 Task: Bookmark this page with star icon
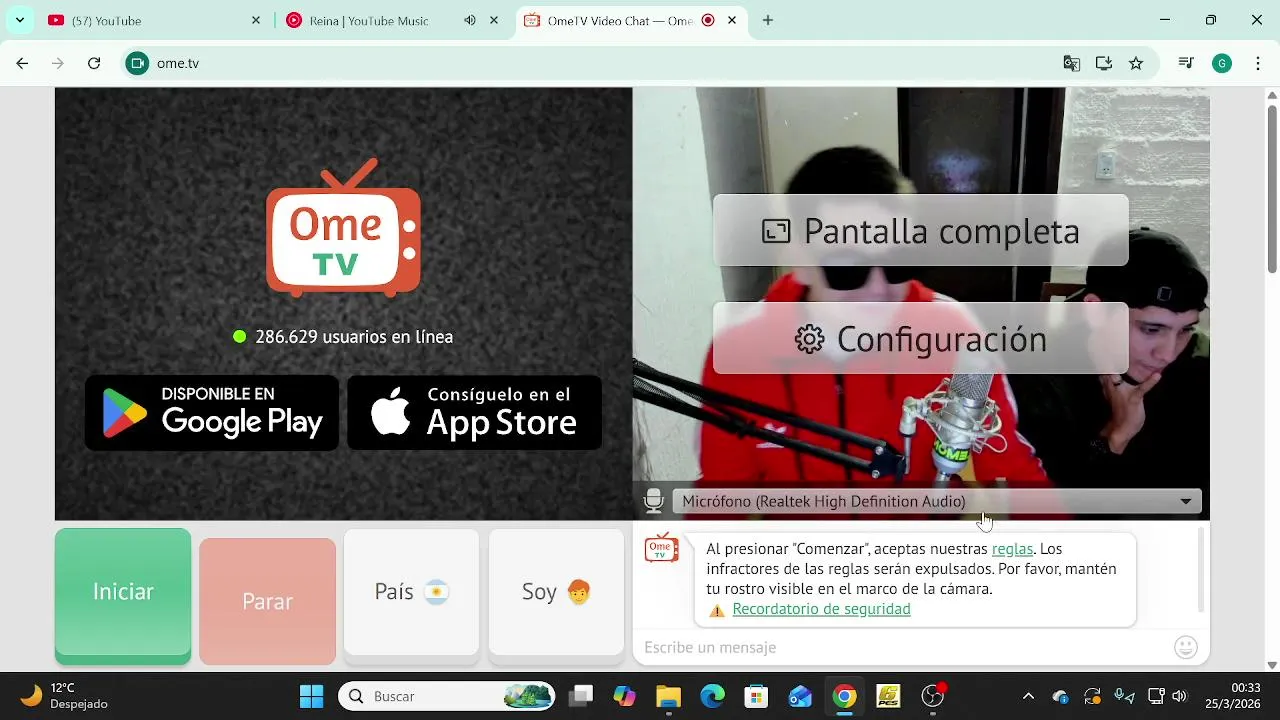tap(1136, 63)
